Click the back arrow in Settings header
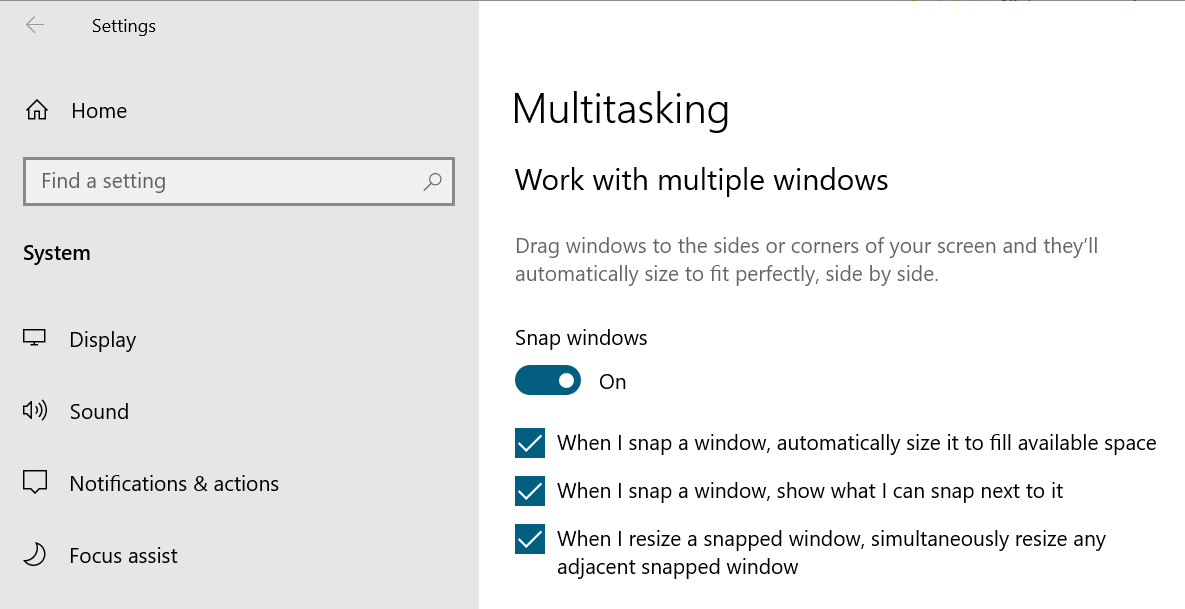Image resolution: width=1185 pixels, height=609 pixels. [35, 26]
